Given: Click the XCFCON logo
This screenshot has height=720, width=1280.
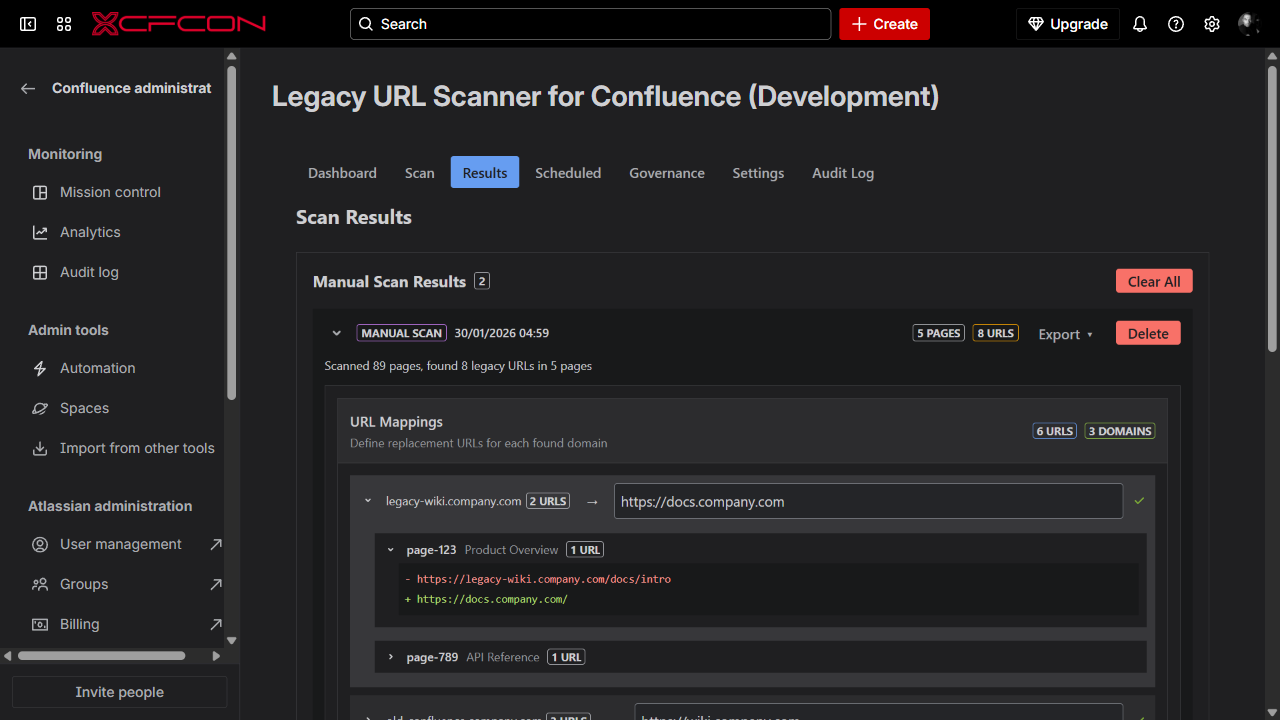Looking at the screenshot, I should [x=179, y=24].
